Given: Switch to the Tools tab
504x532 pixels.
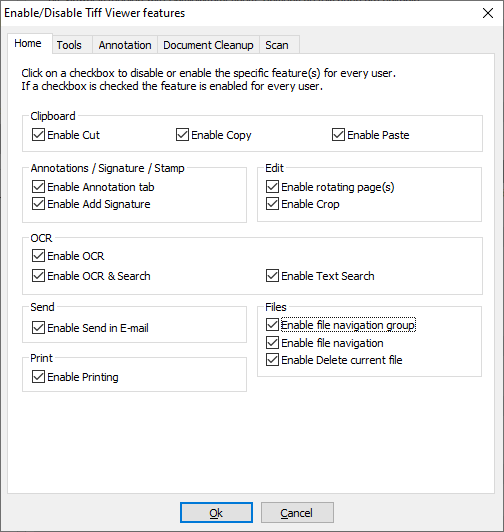Looking at the screenshot, I should click(x=69, y=45).
